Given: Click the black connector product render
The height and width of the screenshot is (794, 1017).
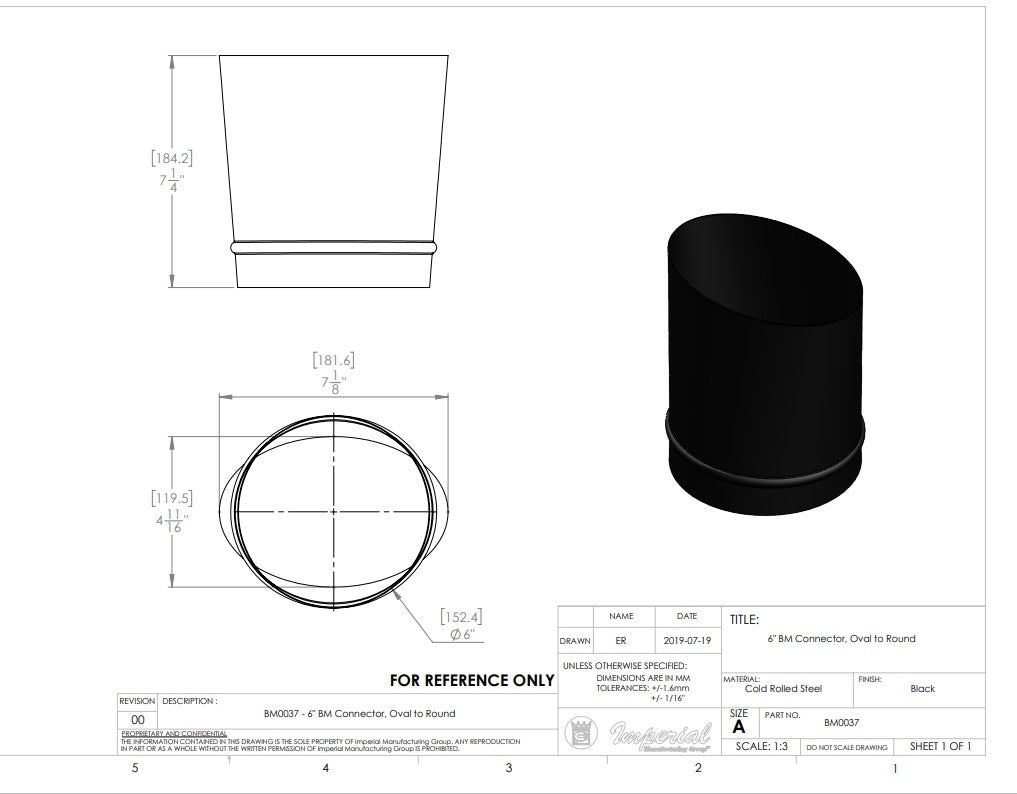Looking at the screenshot, I should click(765, 350).
